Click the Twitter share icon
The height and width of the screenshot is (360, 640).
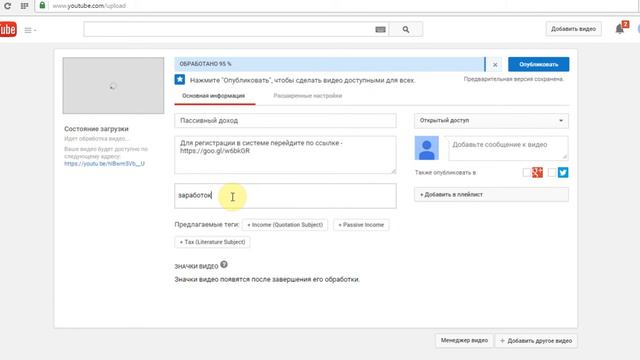563,173
